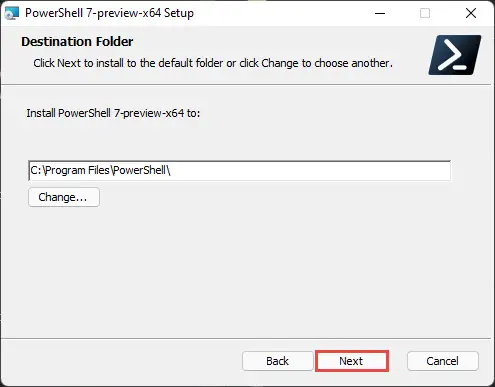Close the setup window with the X
Image resolution: width=495 pixels, height=387 pixels.
pyautogui.click(x=471, y=13)
